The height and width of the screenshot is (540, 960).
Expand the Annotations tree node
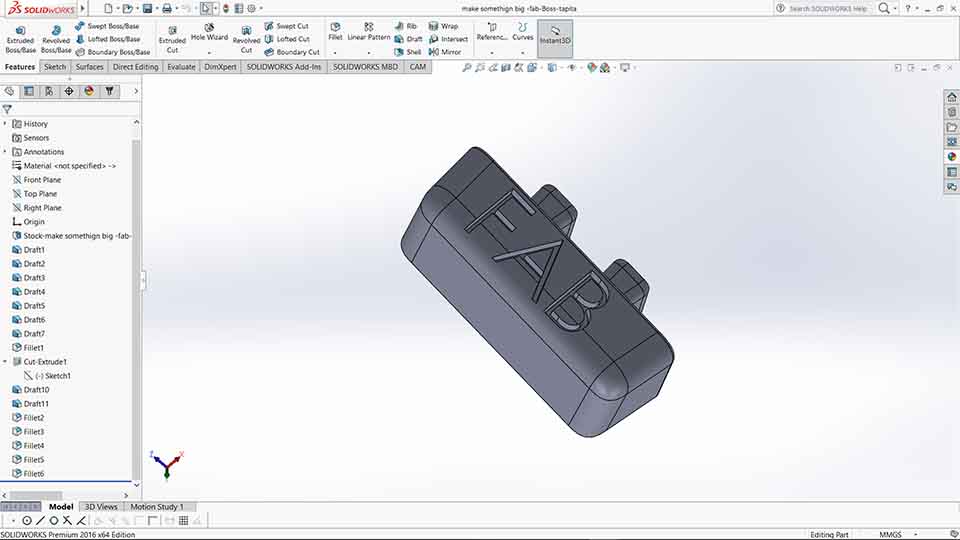[5, 152]
